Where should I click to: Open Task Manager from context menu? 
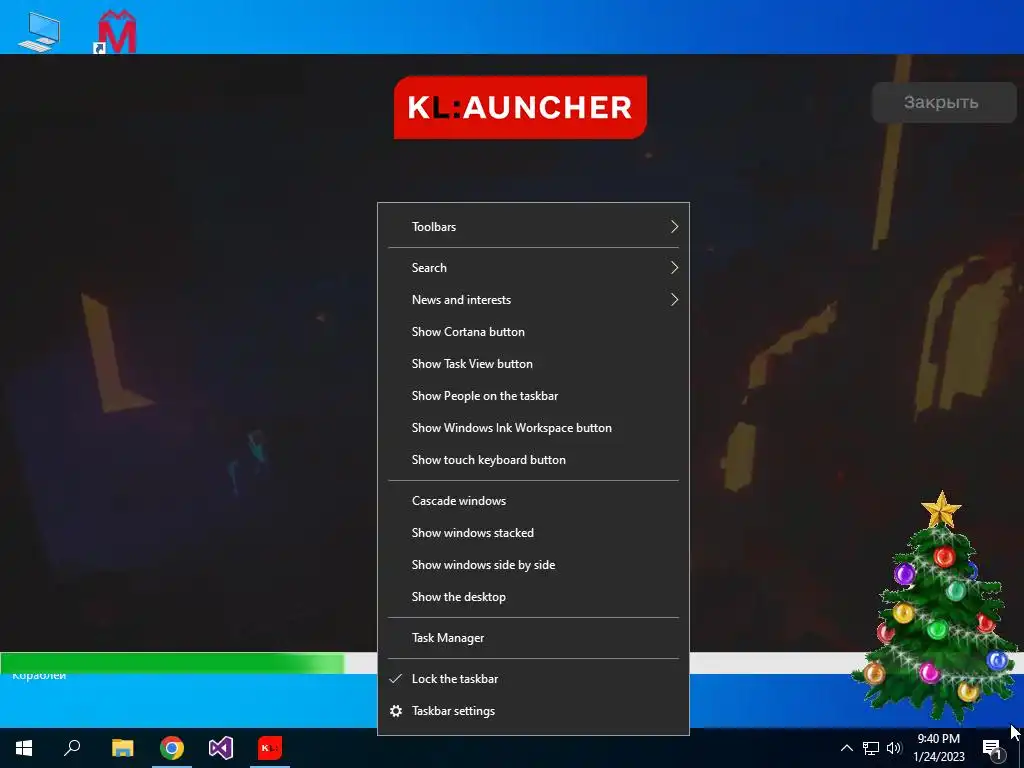coord(534,638)
